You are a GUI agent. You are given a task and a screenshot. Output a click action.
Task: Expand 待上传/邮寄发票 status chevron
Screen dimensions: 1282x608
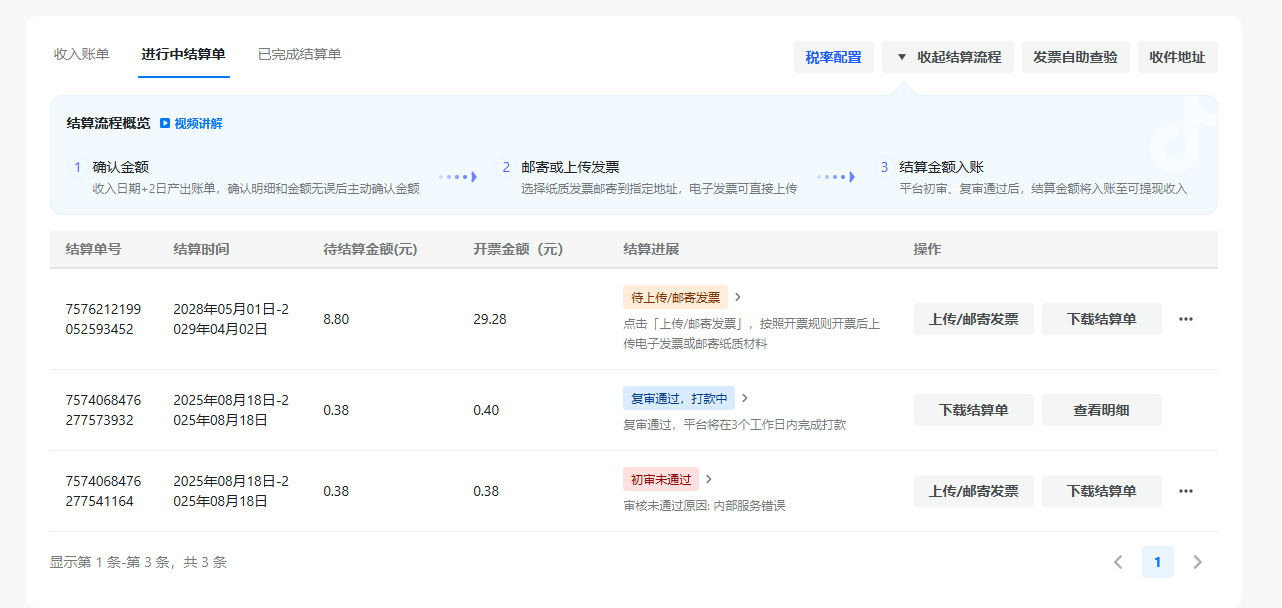(x=738, y=297)
